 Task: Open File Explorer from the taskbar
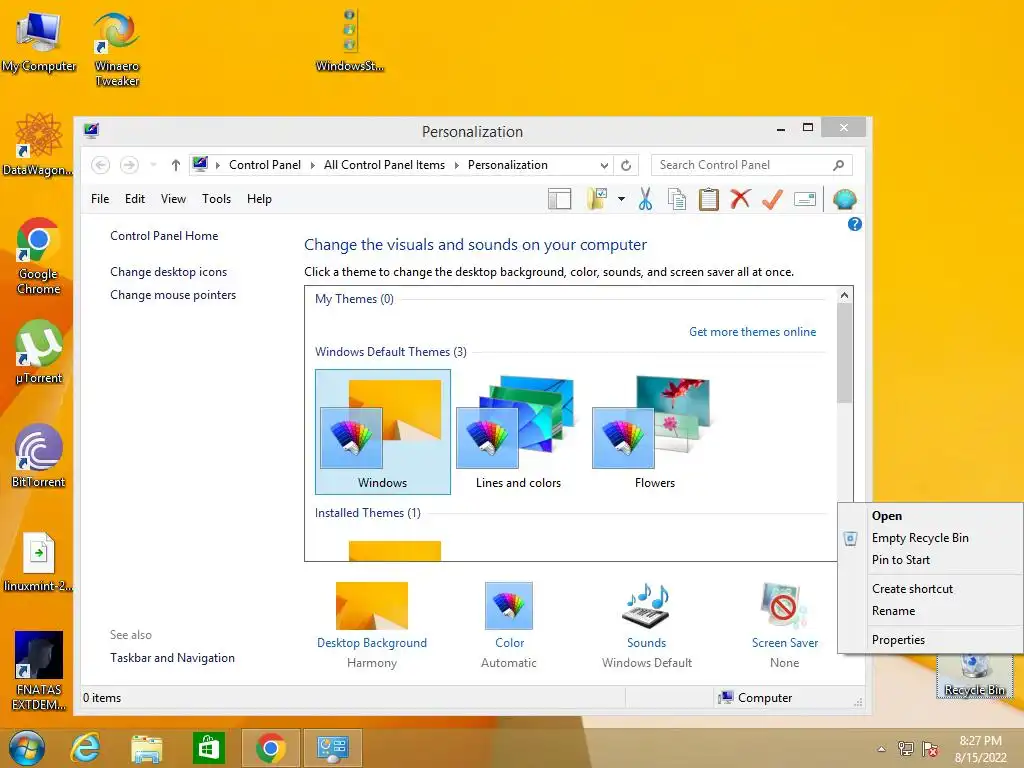146,748
